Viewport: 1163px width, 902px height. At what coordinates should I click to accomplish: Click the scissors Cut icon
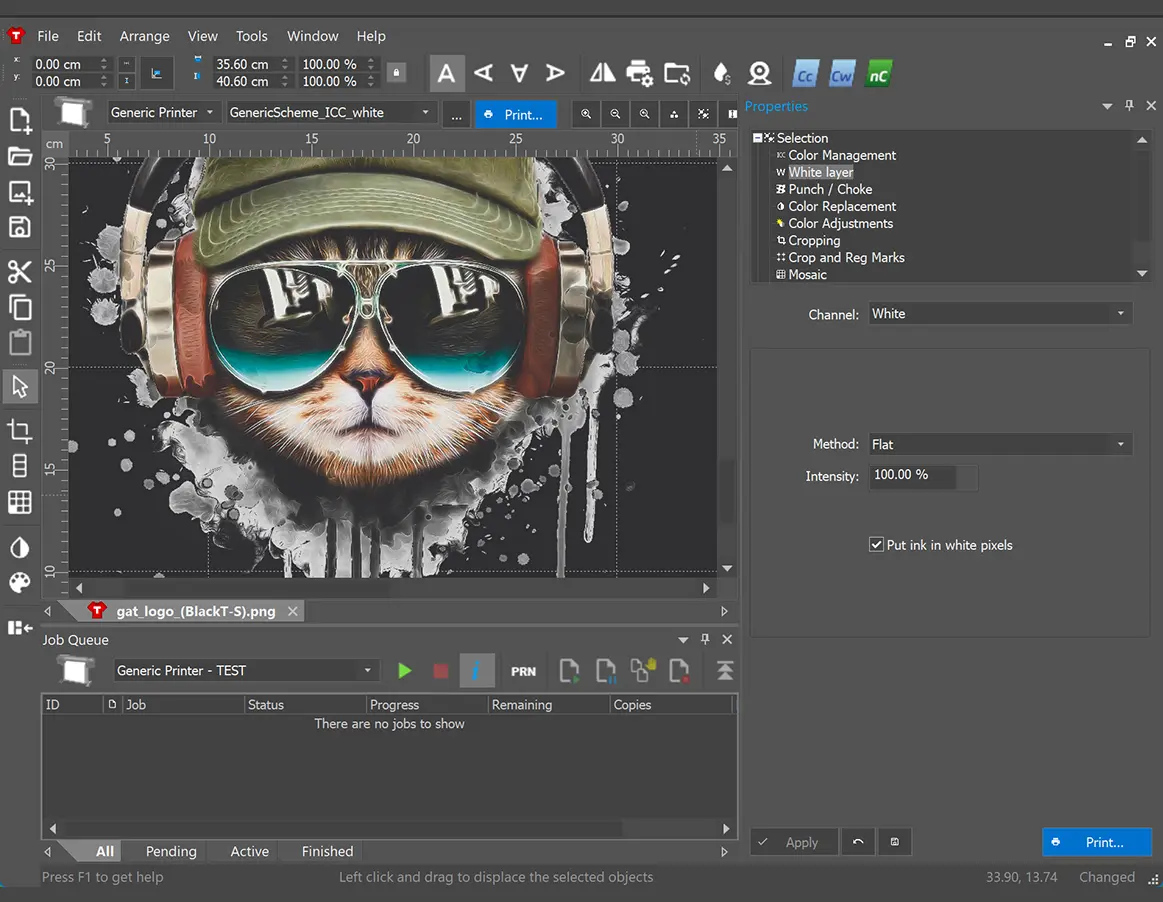tap(20, 272)
